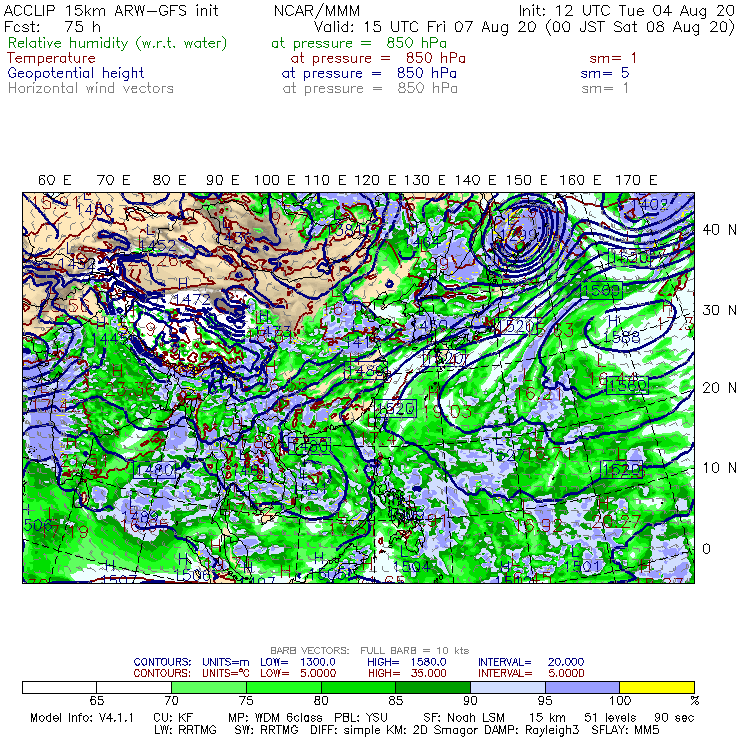This screenshot has width=740, height=740.
Task: Click the '90 sec' timestep text
Action: (x=674, y=718)
